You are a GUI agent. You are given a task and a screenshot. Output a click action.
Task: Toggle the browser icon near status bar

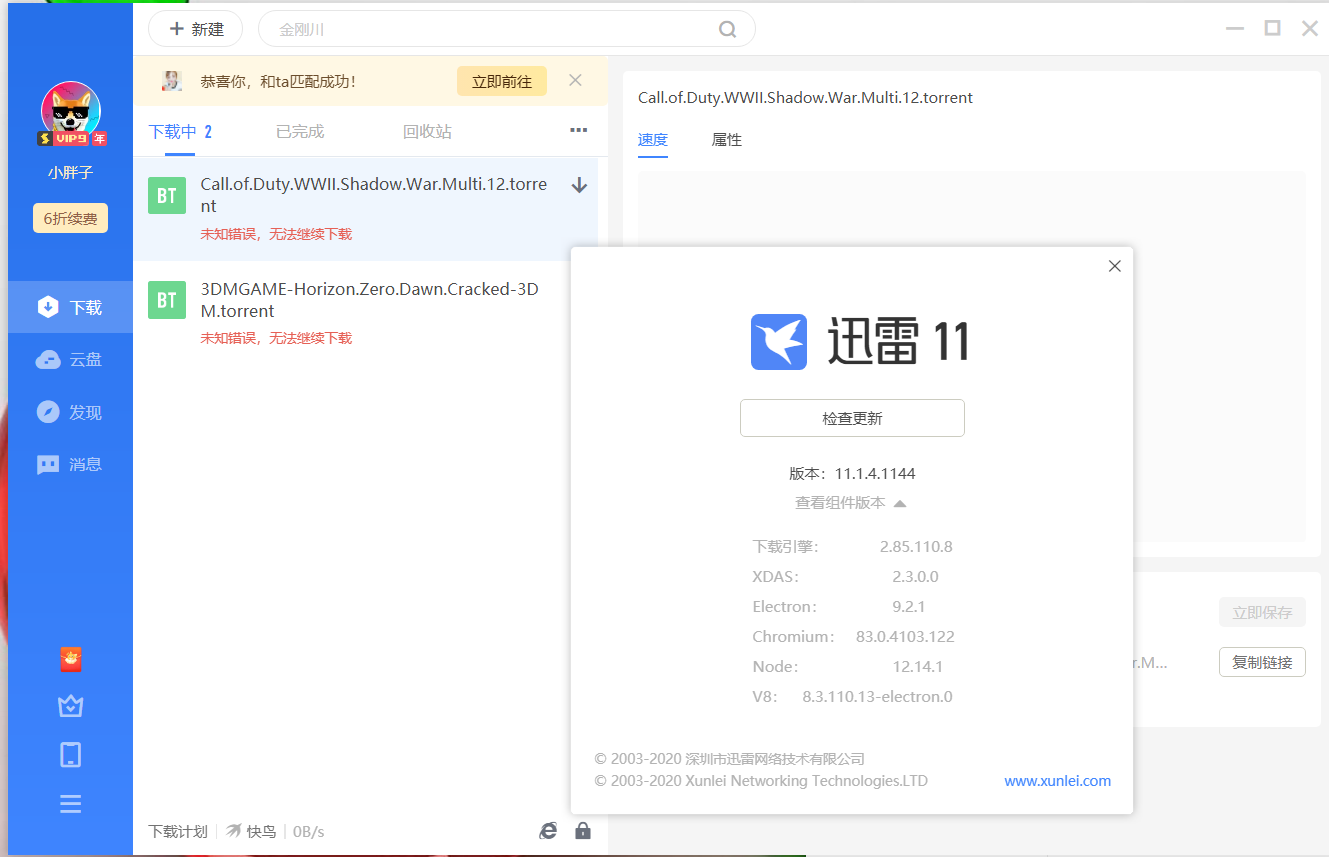547,830
